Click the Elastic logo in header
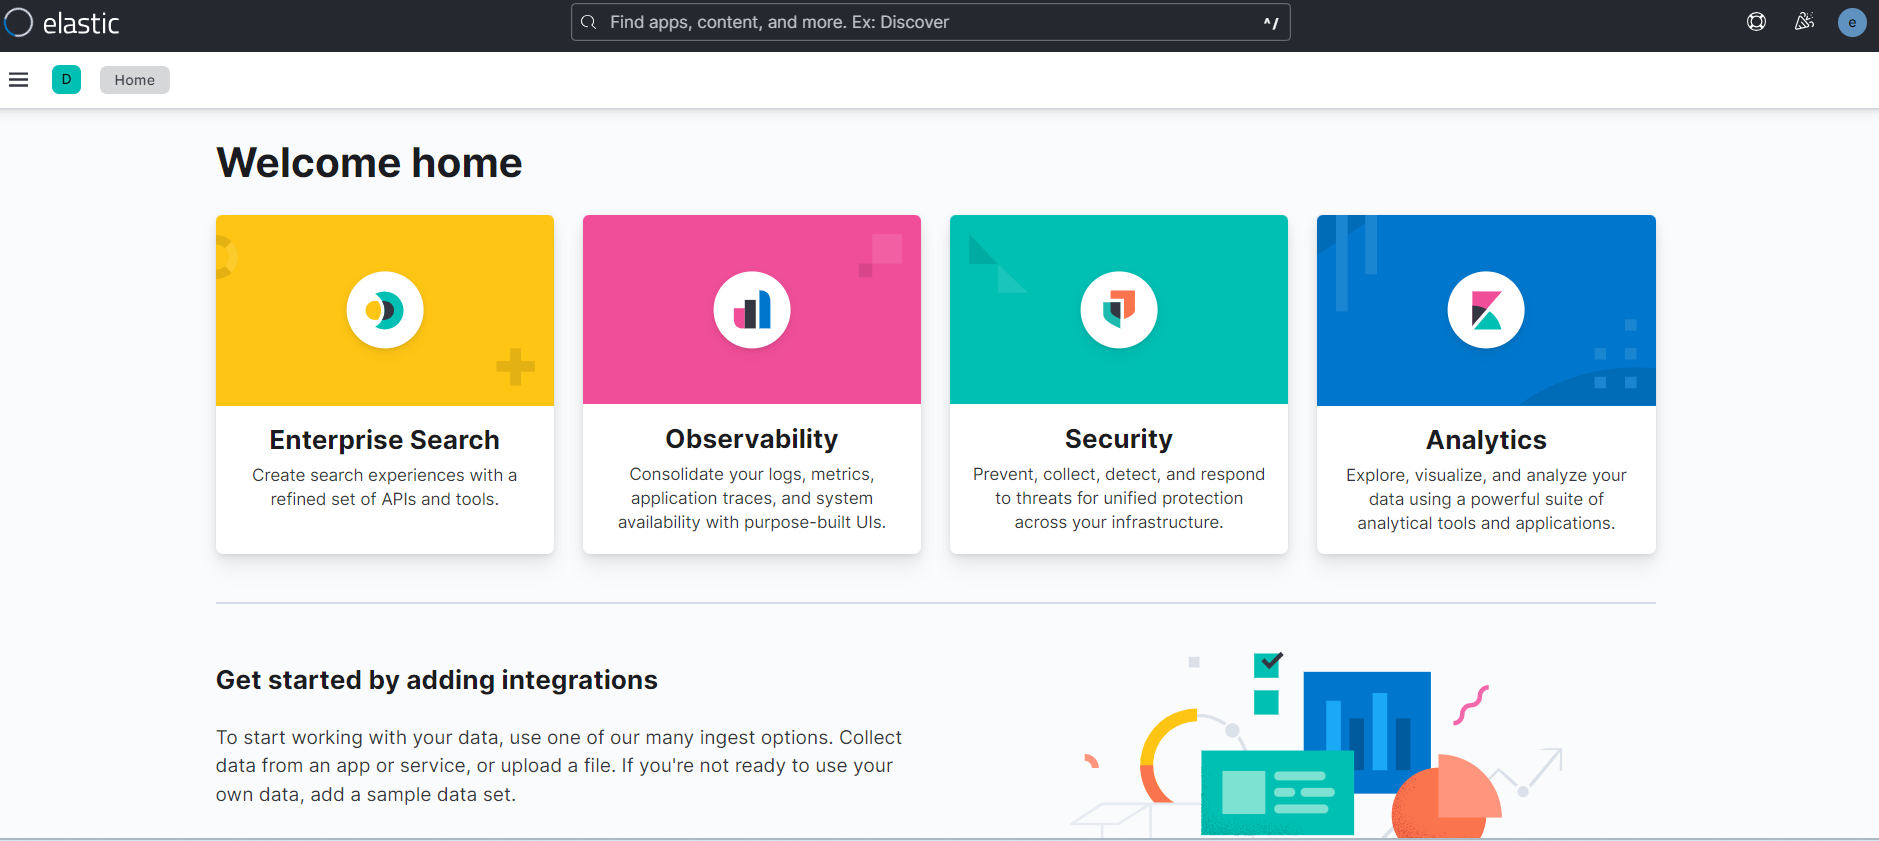1879x841 pixels. (x=62, y=23)
